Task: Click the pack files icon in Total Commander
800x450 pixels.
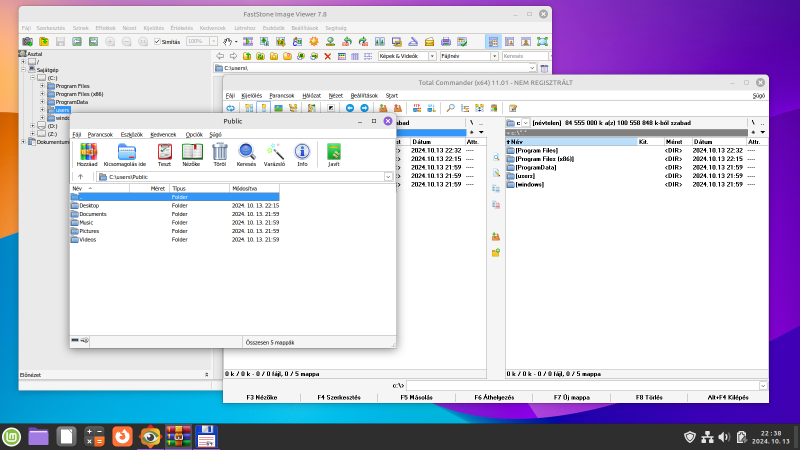Action: 383,108
